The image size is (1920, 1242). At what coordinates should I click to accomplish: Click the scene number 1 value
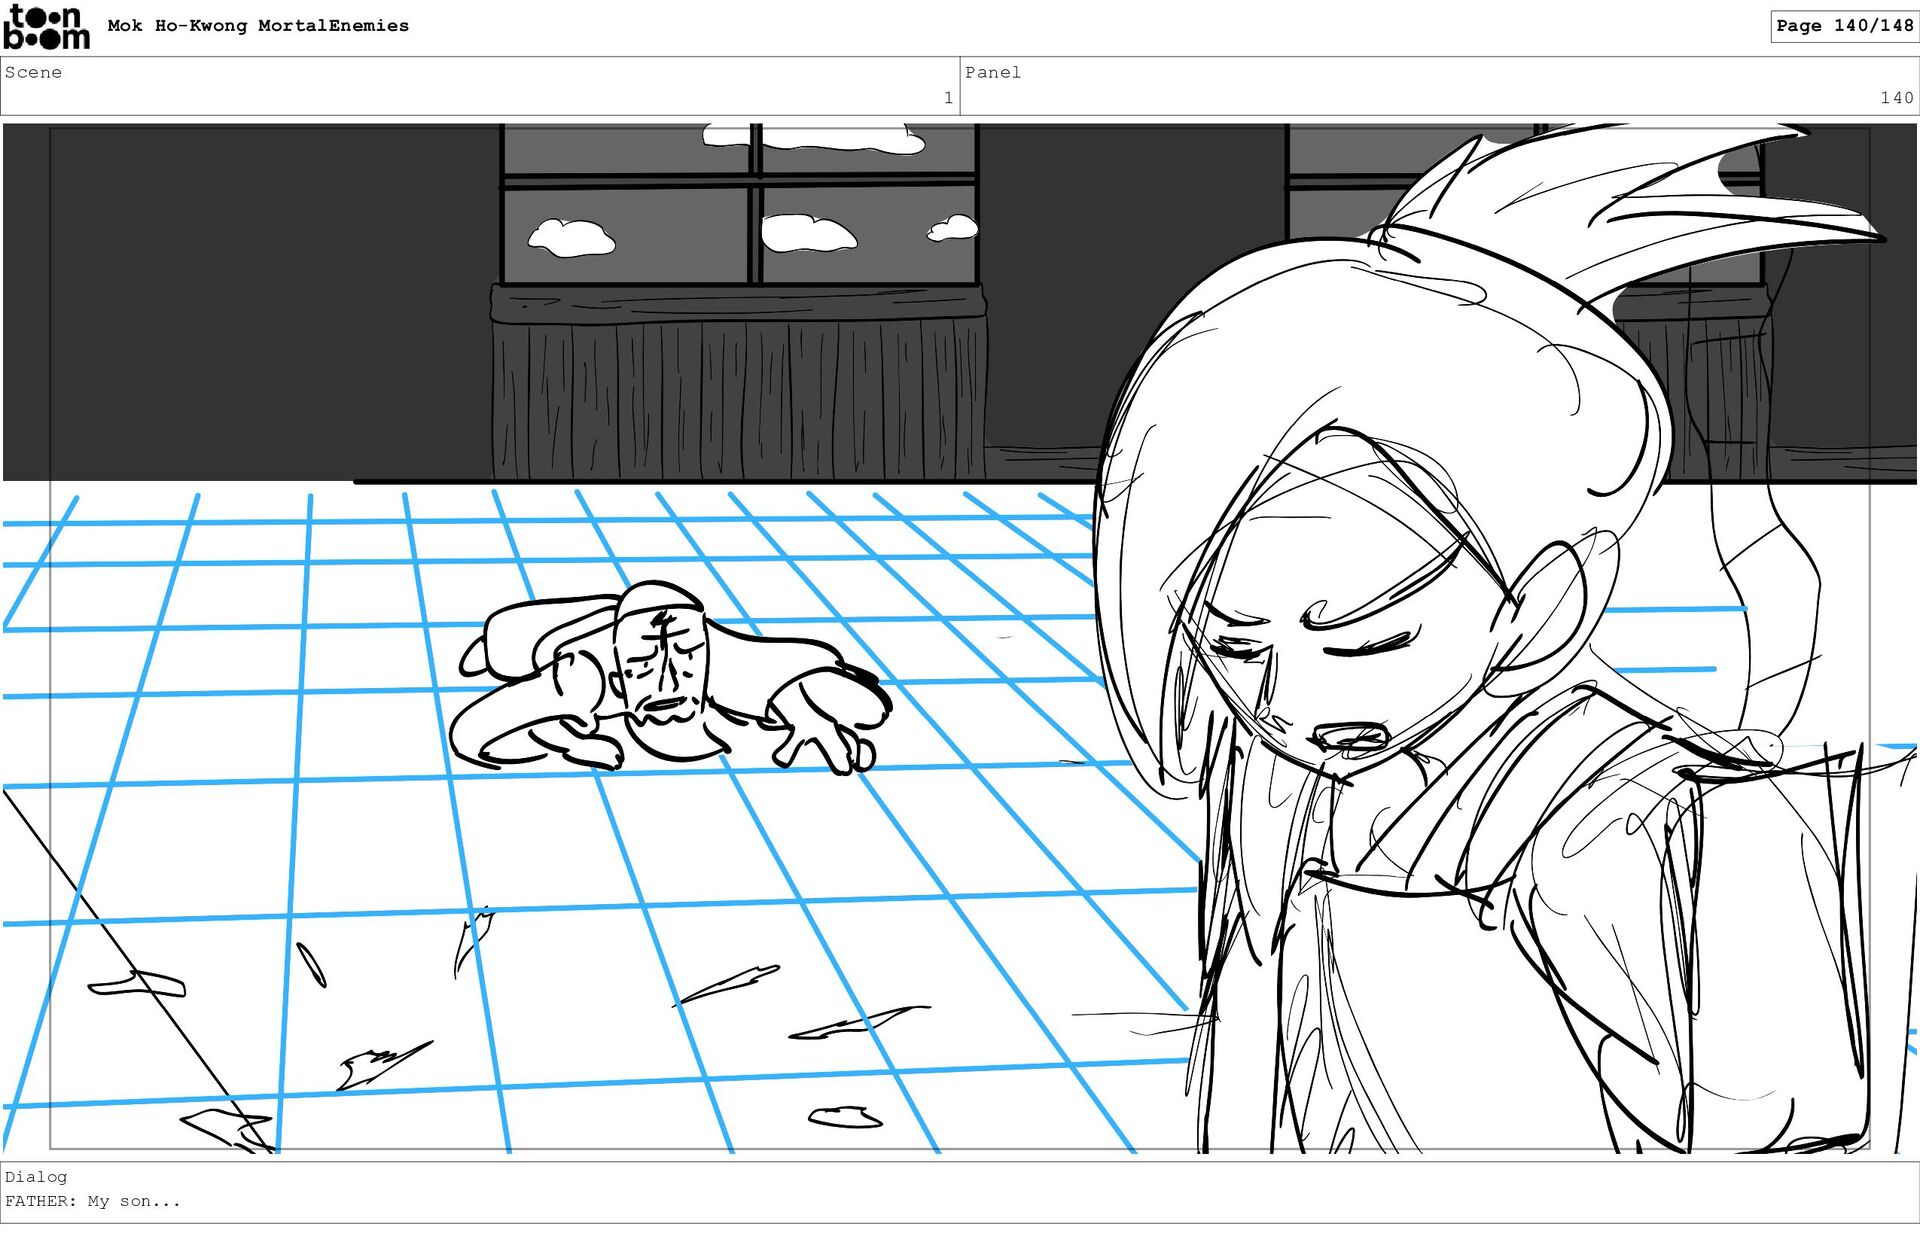tap(947, 98)
